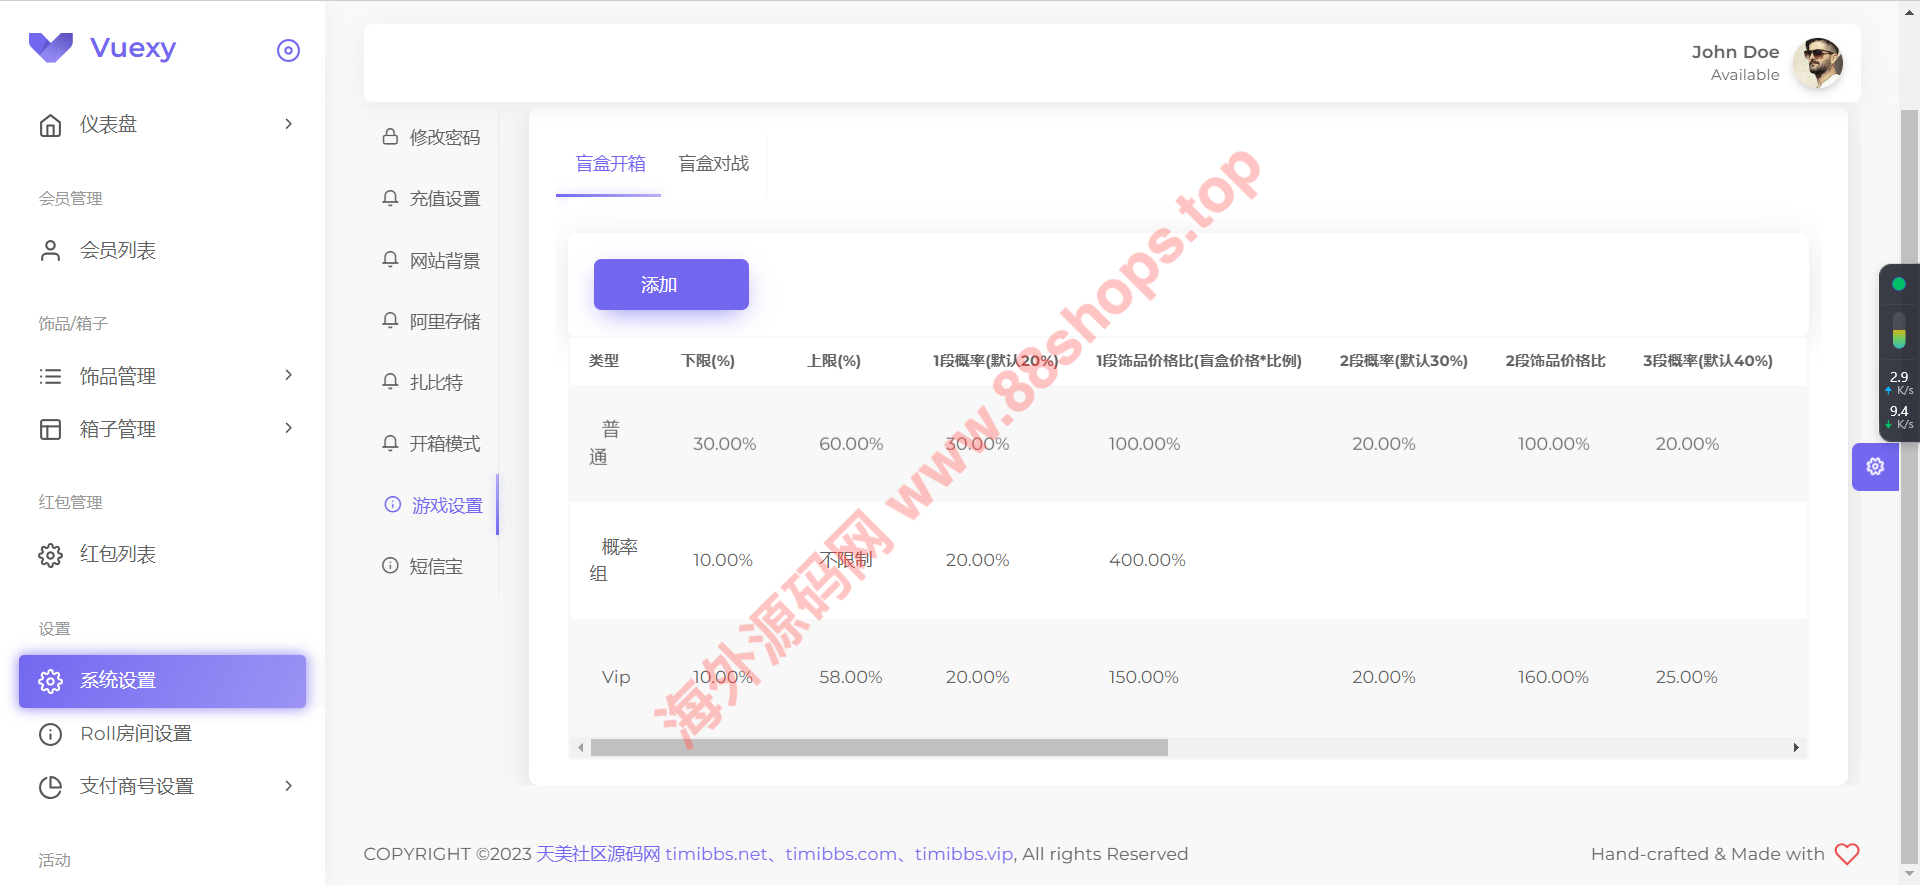Click the home icon beside 仪表盘

(x=50, y=125)
